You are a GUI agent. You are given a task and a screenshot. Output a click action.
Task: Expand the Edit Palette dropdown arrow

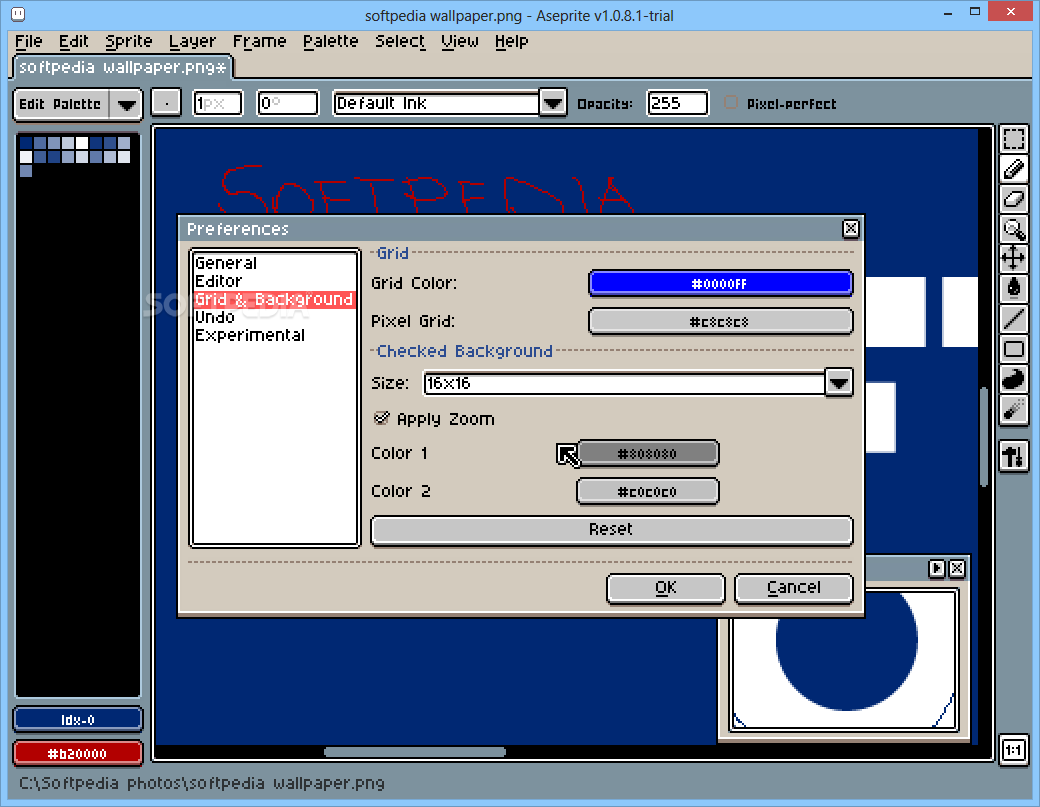(126, 104)
